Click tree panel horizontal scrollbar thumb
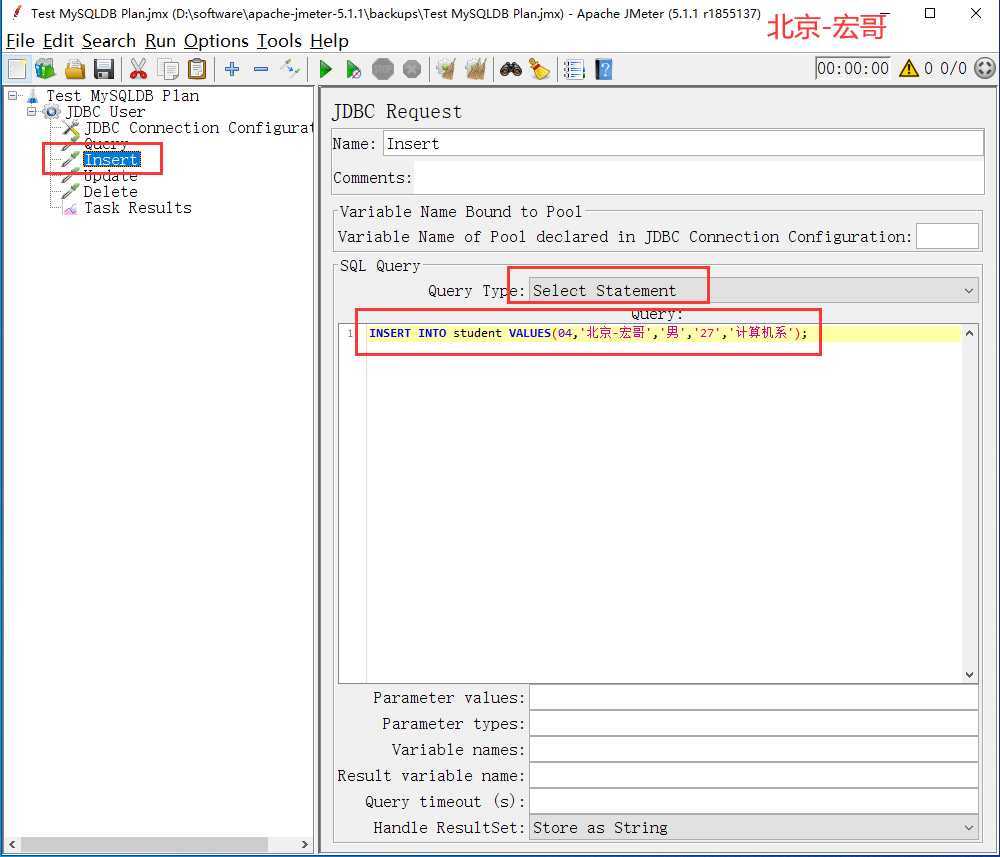This screenshot has width=1000, height=857. pos(145,844)
